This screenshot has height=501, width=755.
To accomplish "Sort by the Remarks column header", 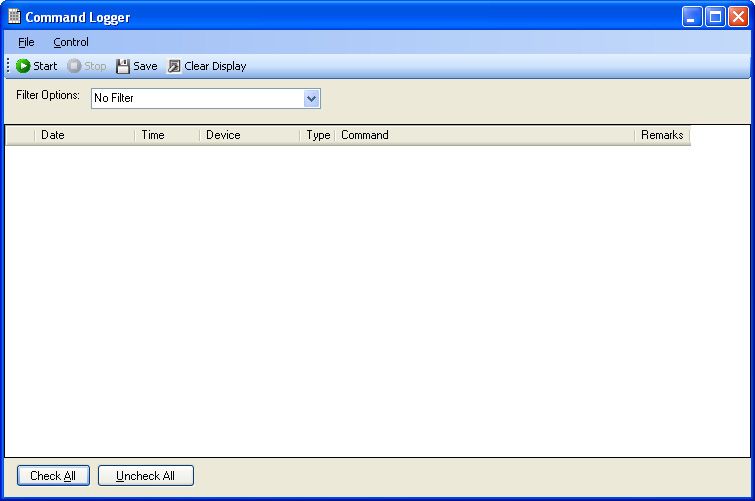I will click(662, 135).
